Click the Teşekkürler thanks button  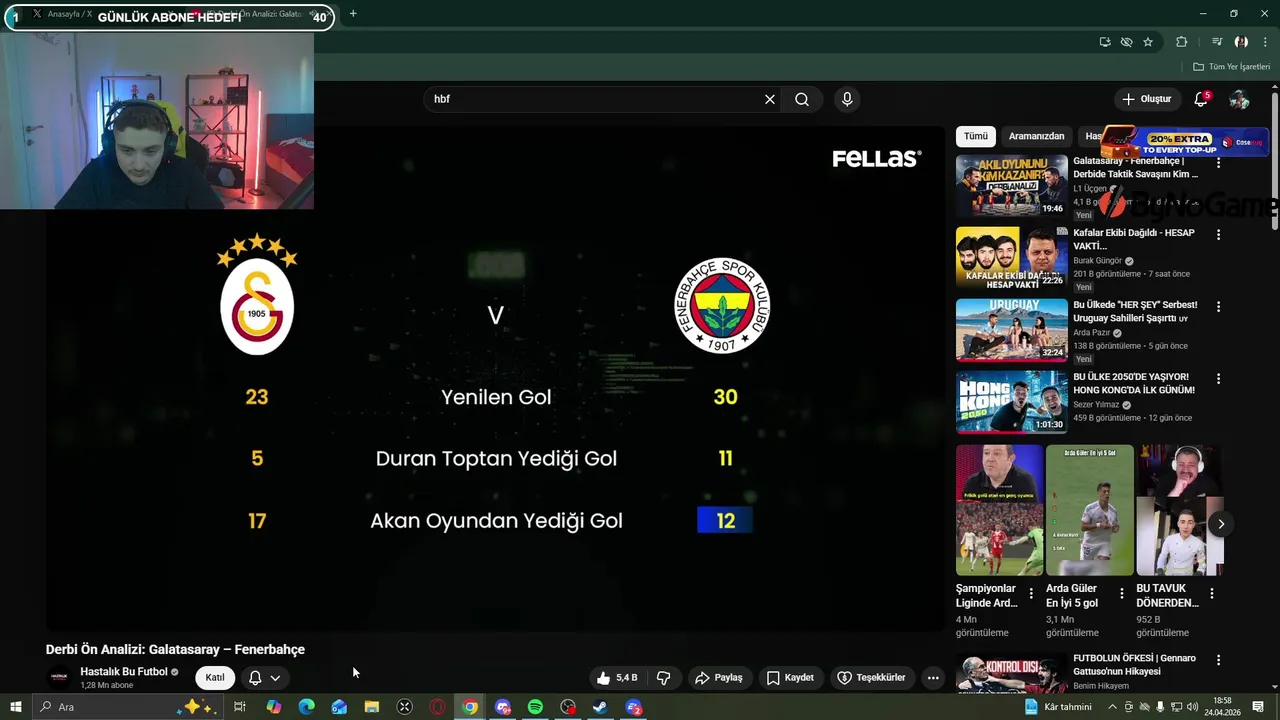872,678
